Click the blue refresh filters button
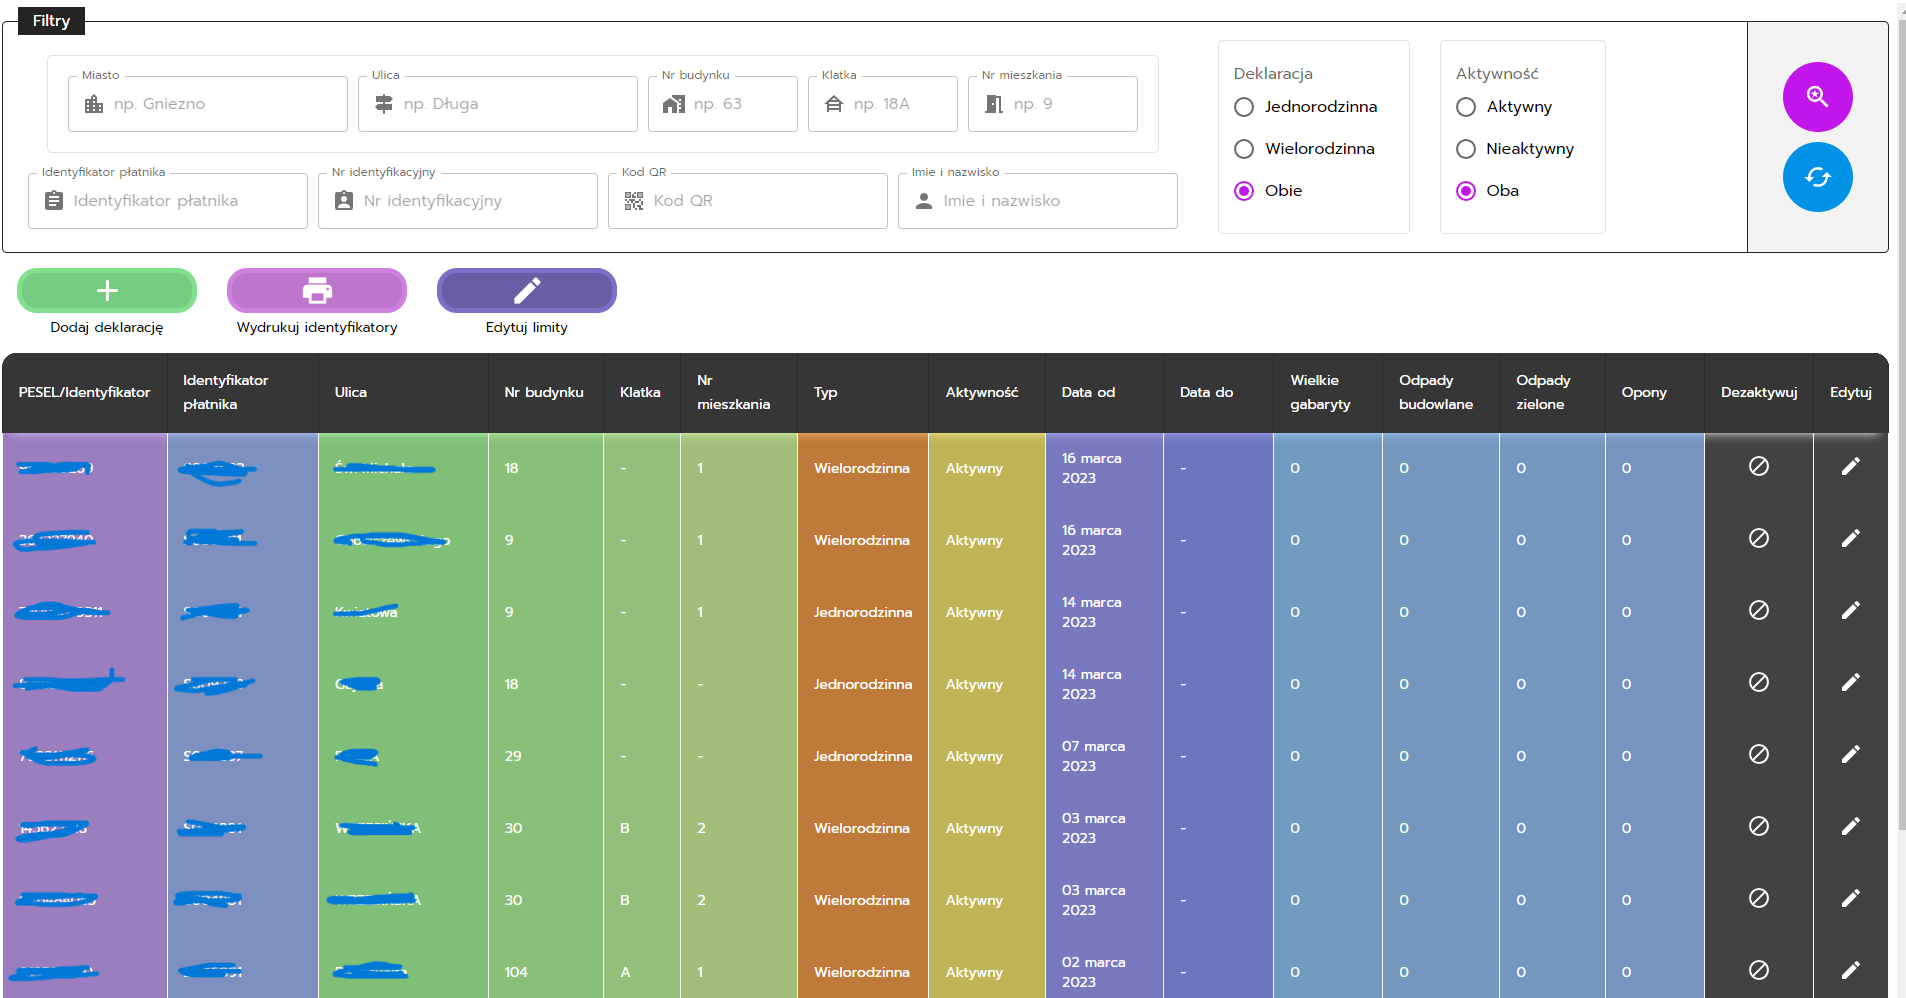1906x998 pixels. [x=1817, y=177]
